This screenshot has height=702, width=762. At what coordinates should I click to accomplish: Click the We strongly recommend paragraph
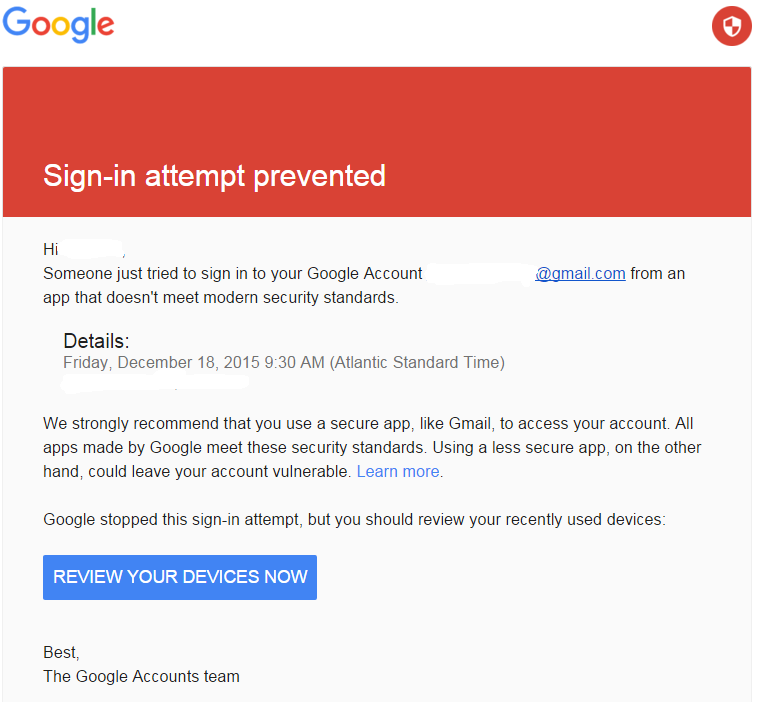[x=372, y=447]
